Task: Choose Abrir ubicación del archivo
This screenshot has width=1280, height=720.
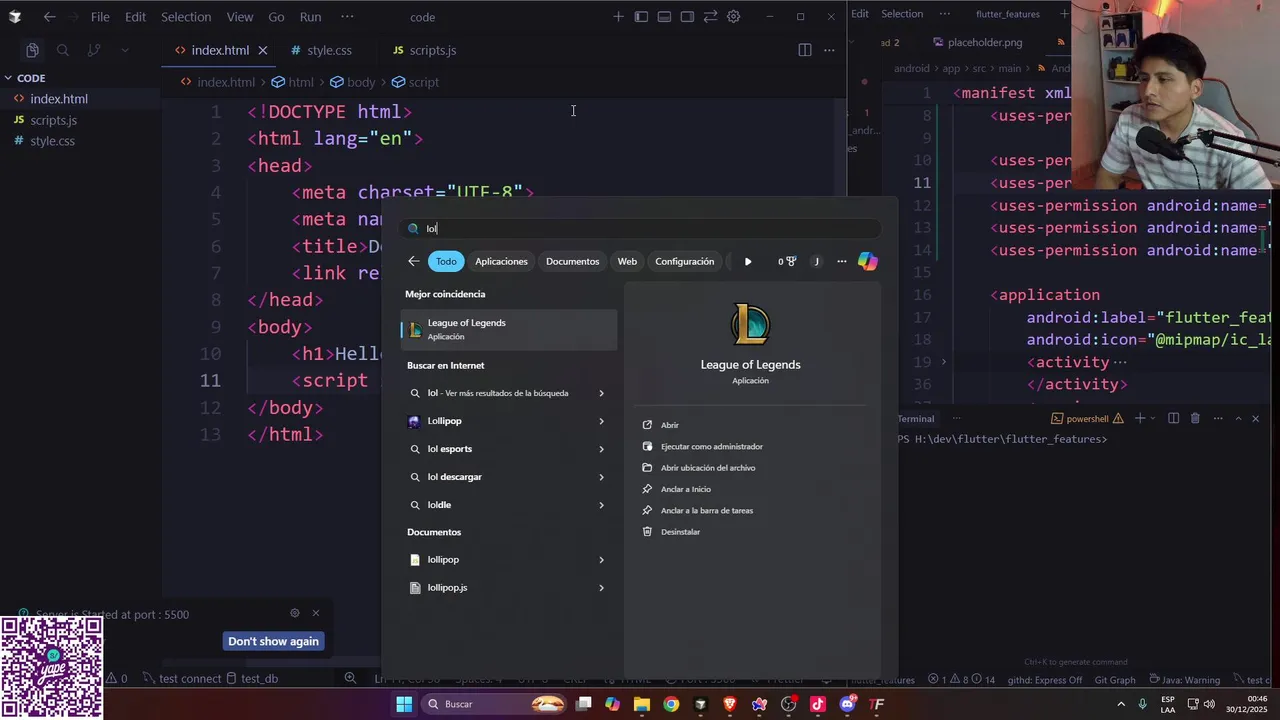Action: click(707, 468)
